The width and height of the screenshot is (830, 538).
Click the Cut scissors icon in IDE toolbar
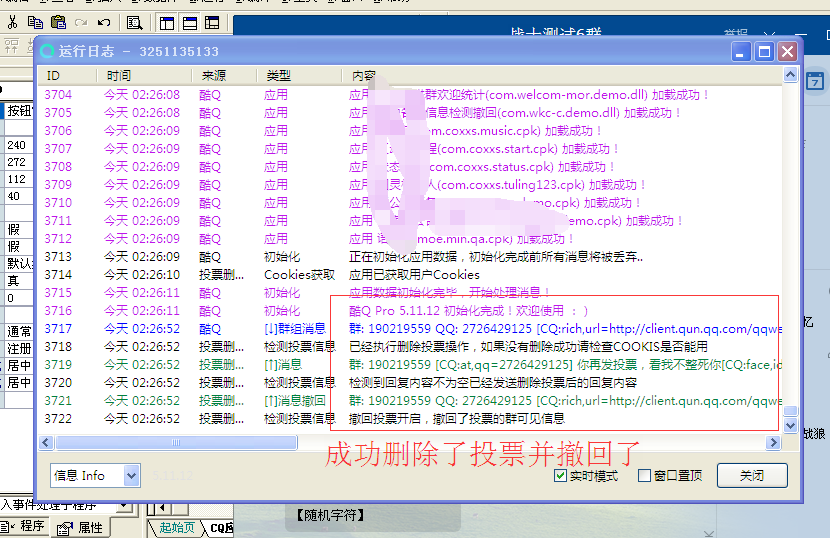(x=13, y=22)
